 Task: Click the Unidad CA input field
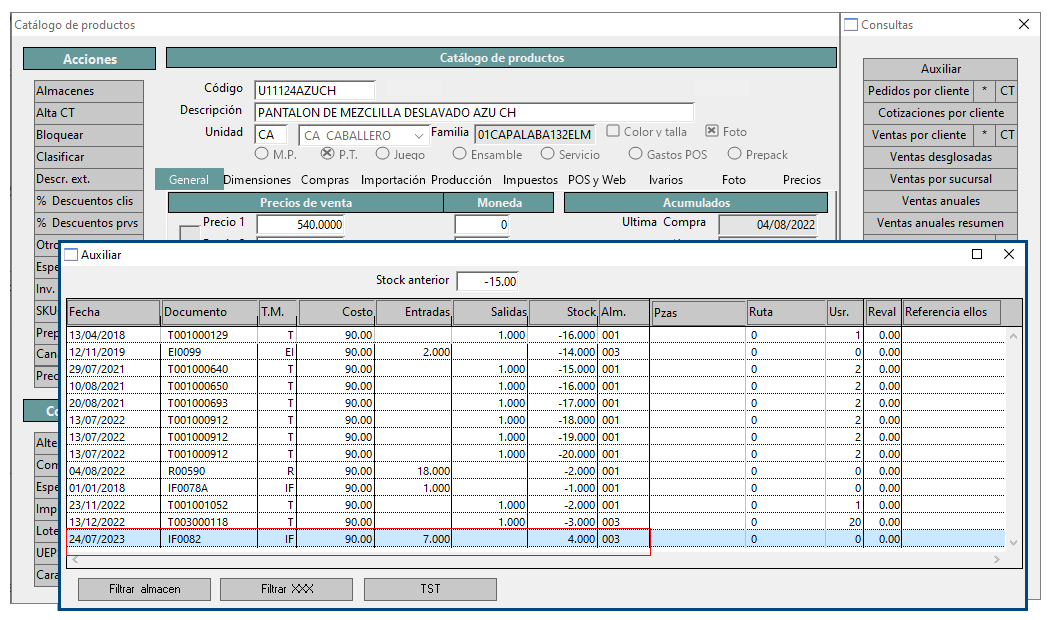[271, 135]
